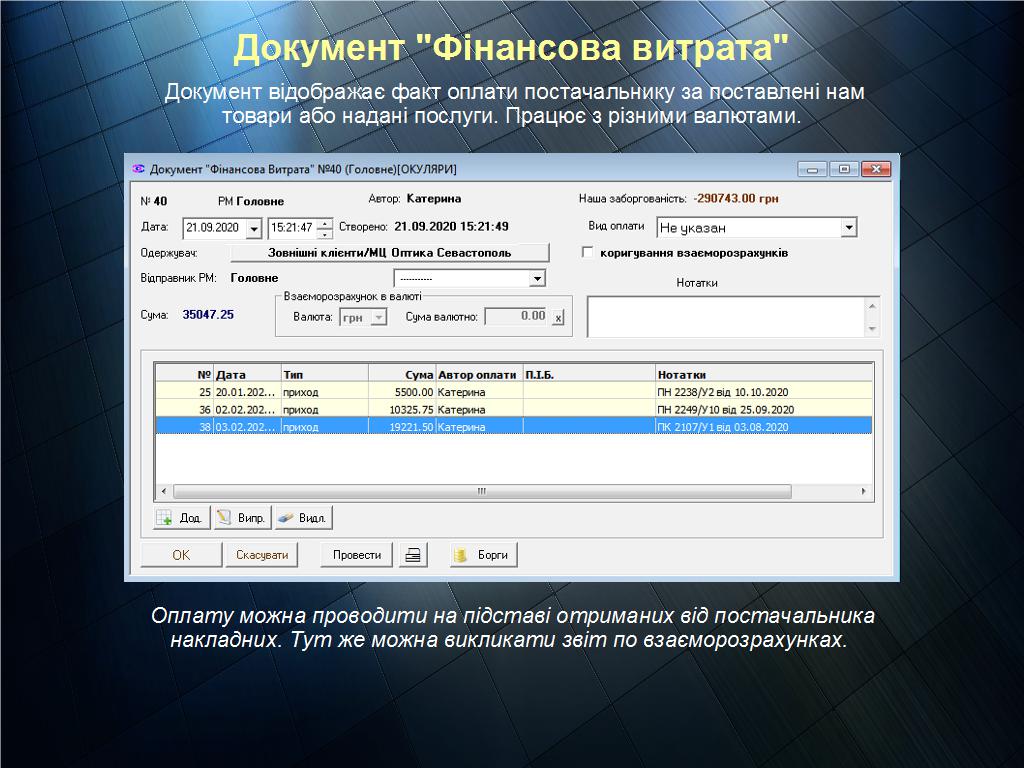Click the Видл. delete row button
1024x768 pixels.
pyautogui.click(x=302, y=518)
